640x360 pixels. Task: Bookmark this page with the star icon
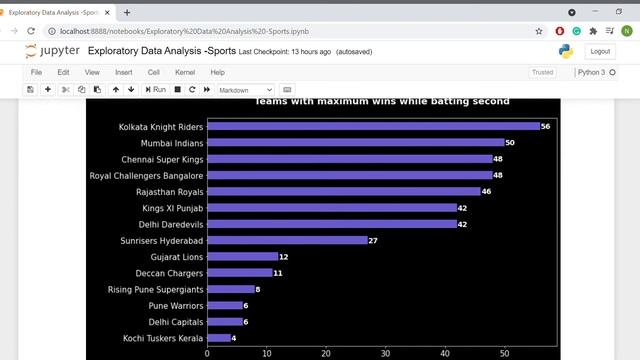click(539, 31)
